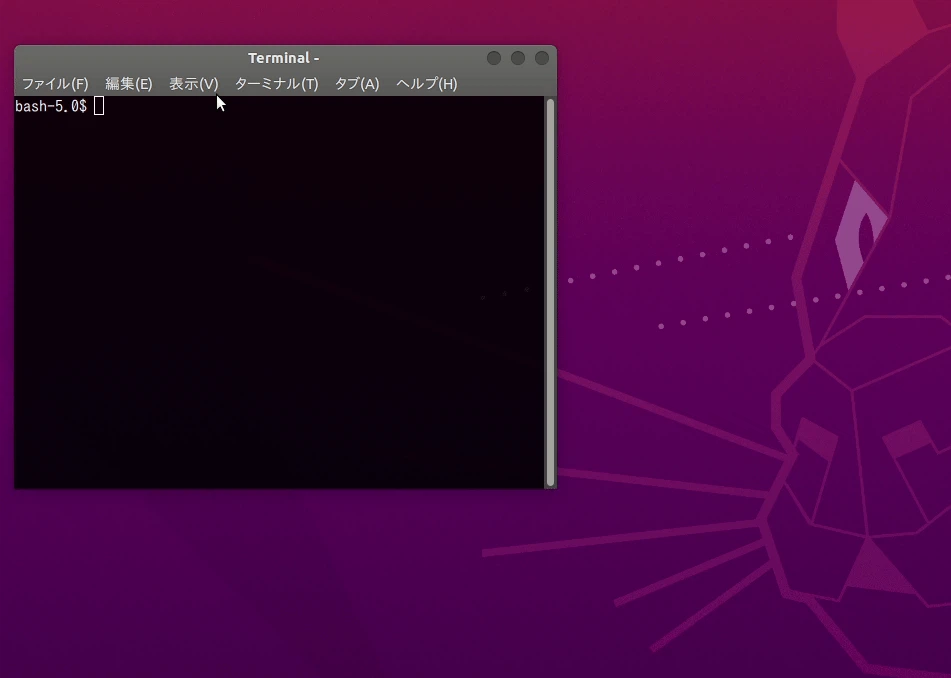
Task: Open the タブ(A) menu
Action: click(x=356, y=84)
